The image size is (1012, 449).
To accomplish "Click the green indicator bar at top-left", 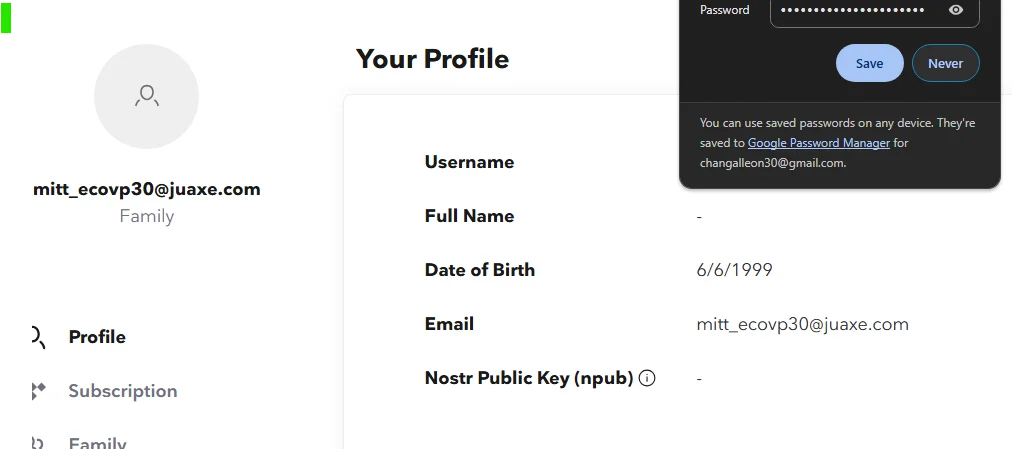I will click(x=6, y=17).
